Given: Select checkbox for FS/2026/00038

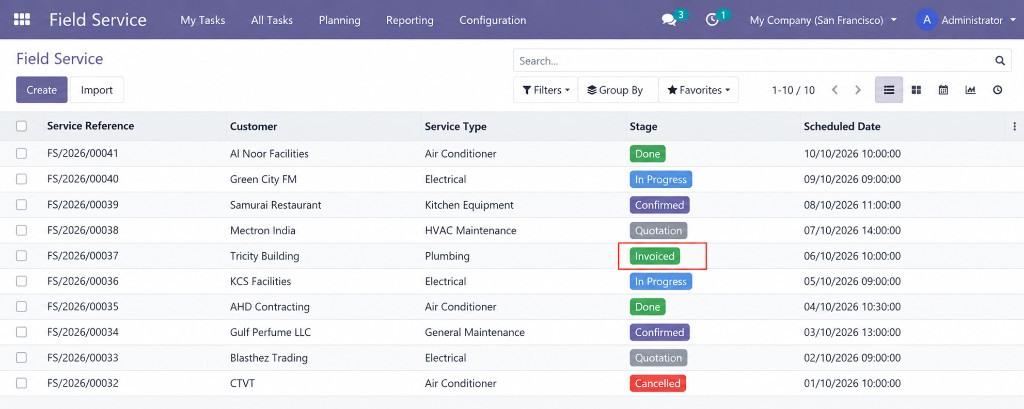Looking at the screenshot, I should pos(22,230).
